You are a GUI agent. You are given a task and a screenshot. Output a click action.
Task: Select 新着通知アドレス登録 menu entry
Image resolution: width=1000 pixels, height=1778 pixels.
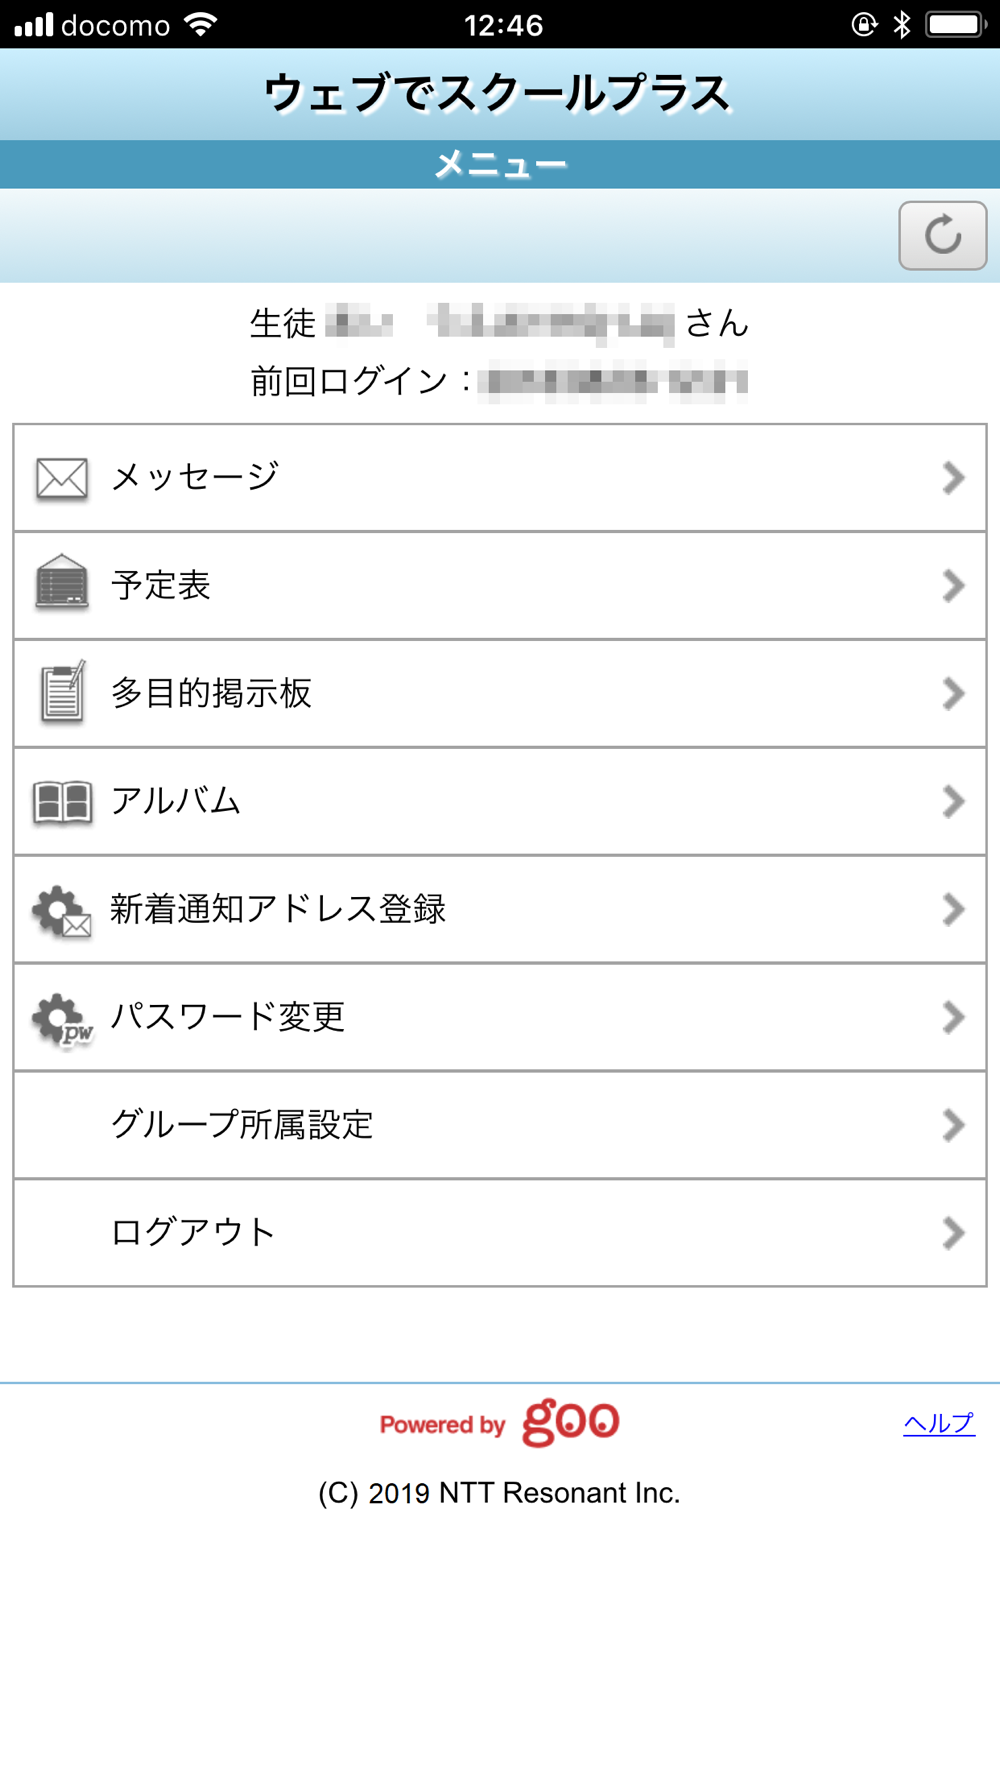tap(278, 909)
